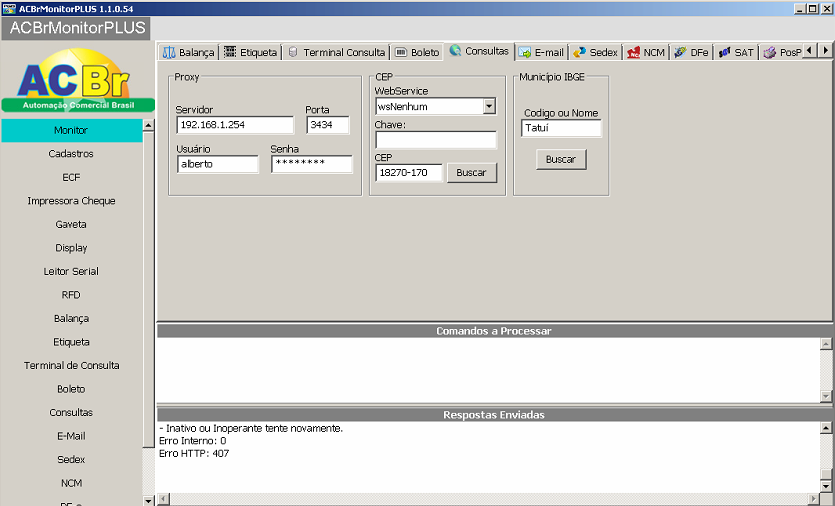Select Balança in the sidebar
The height and width of the screenshot is (506, 835).
[71, 319]
